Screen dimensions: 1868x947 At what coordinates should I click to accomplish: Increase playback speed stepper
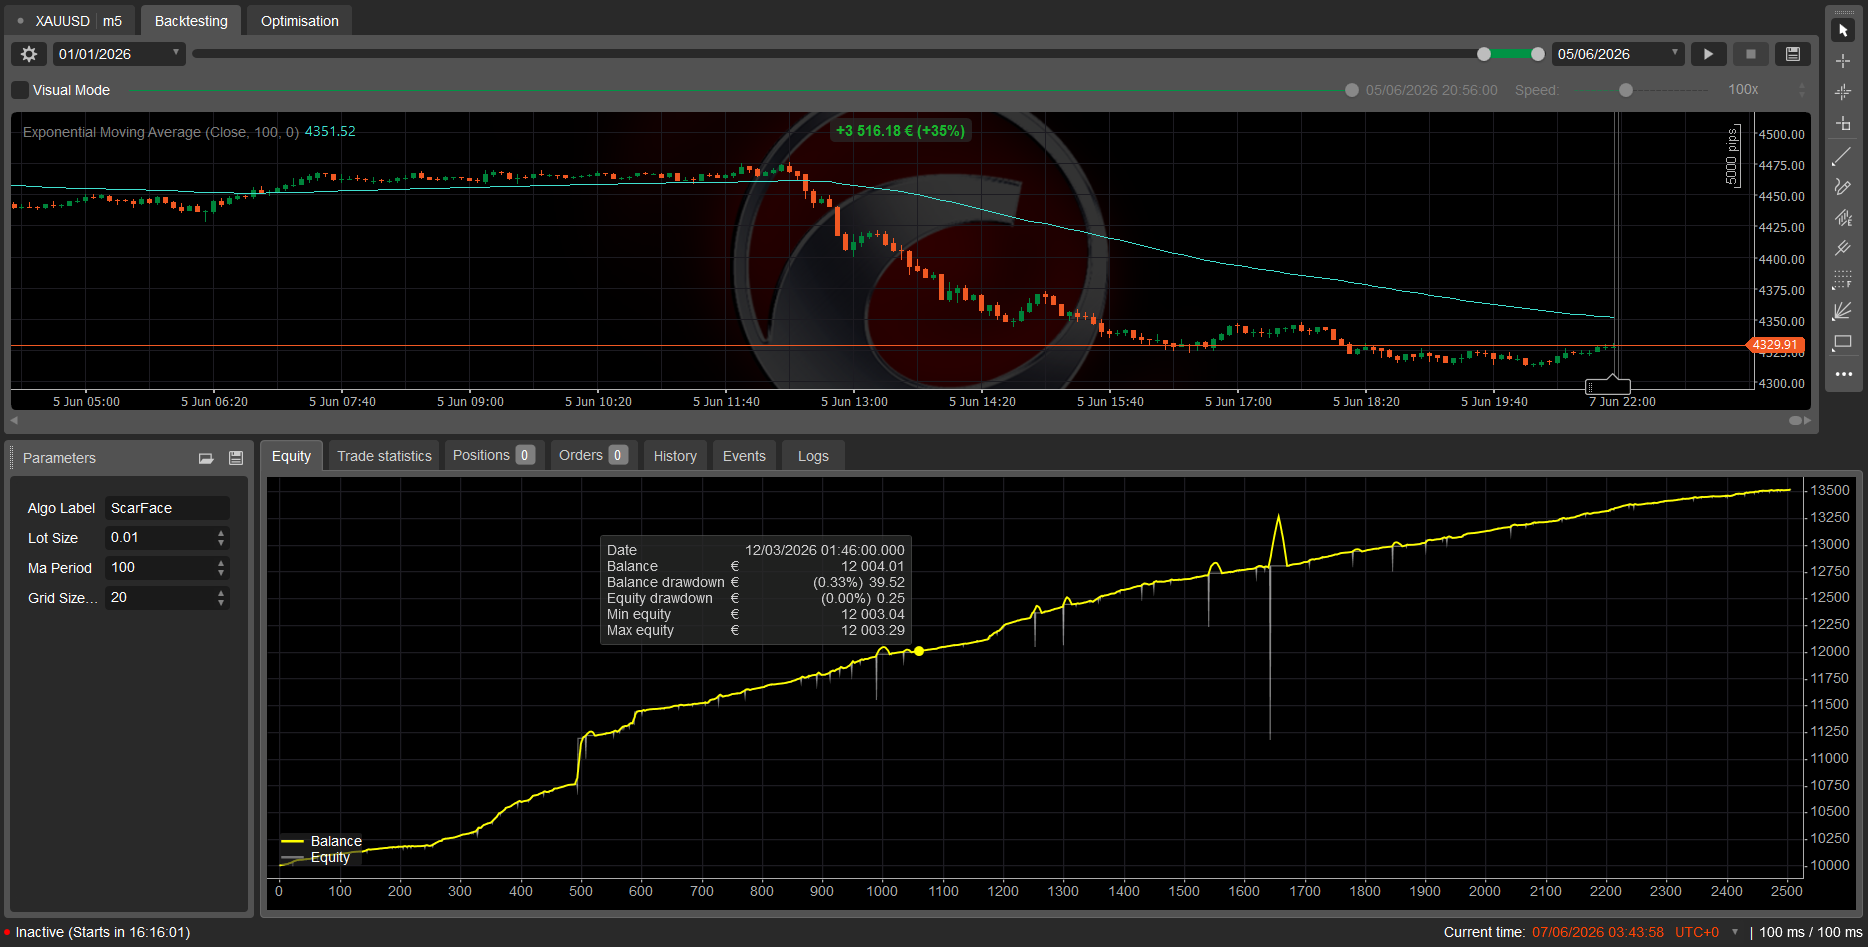pyautogui.click(x=1802, y=86)
